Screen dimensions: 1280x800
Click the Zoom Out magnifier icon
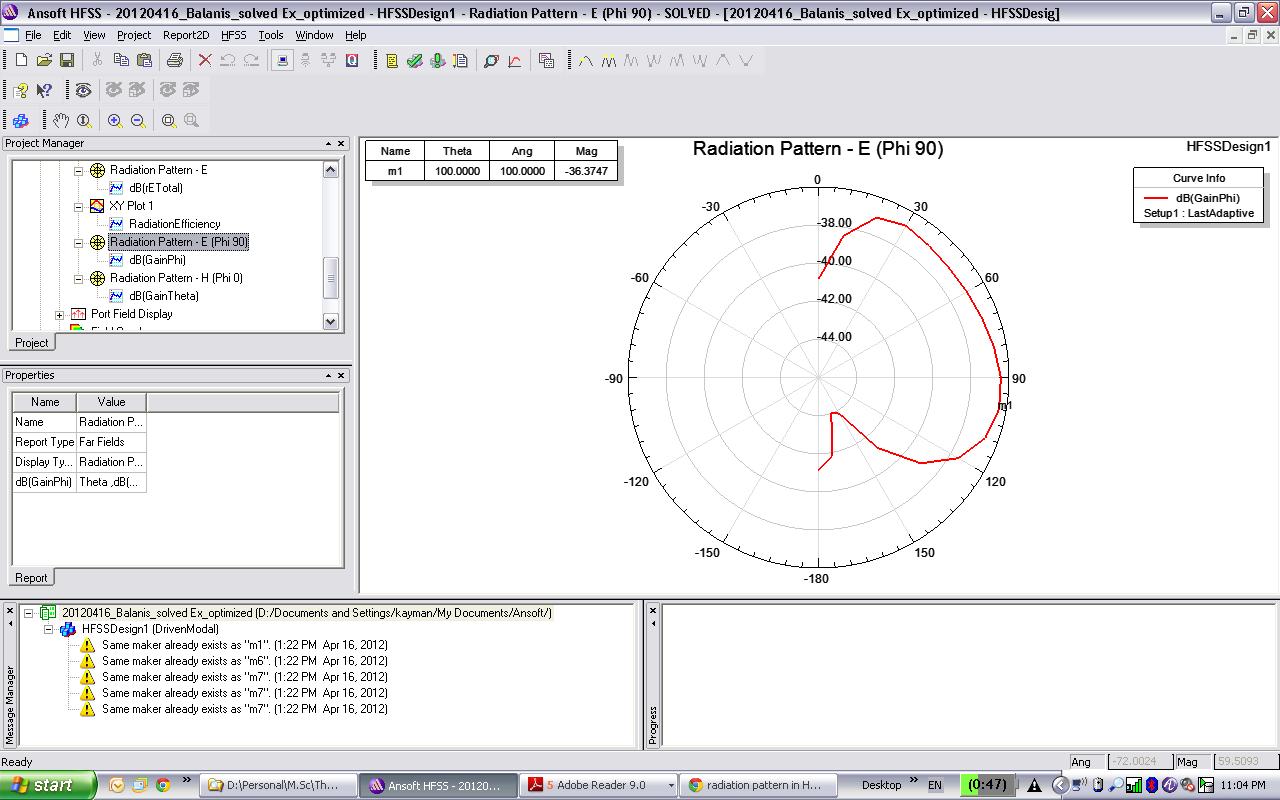click(138, 121)
